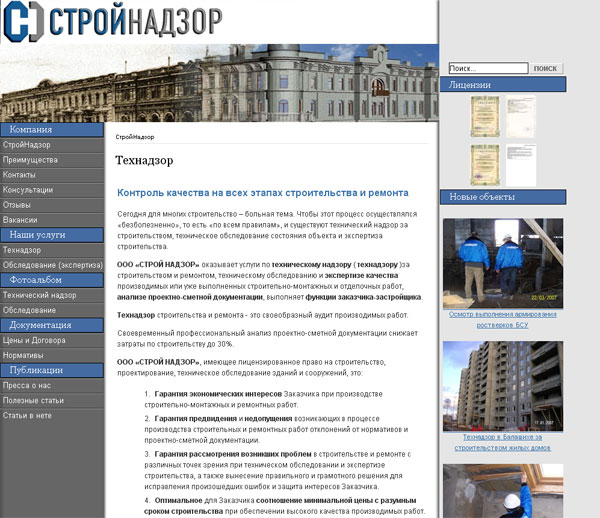Click the поиск search button
600x518 pixels.
click(546, 68)
